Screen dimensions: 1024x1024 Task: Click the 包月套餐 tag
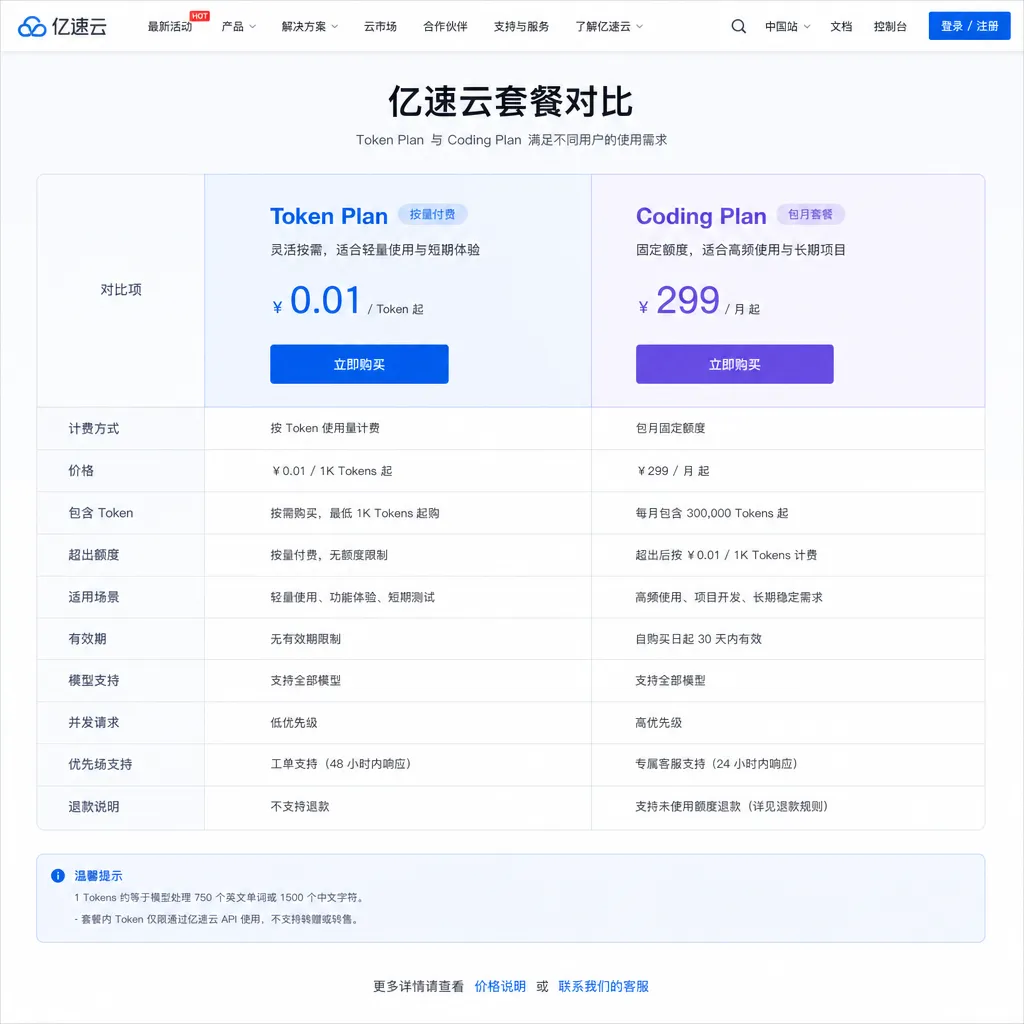[810, 214]
